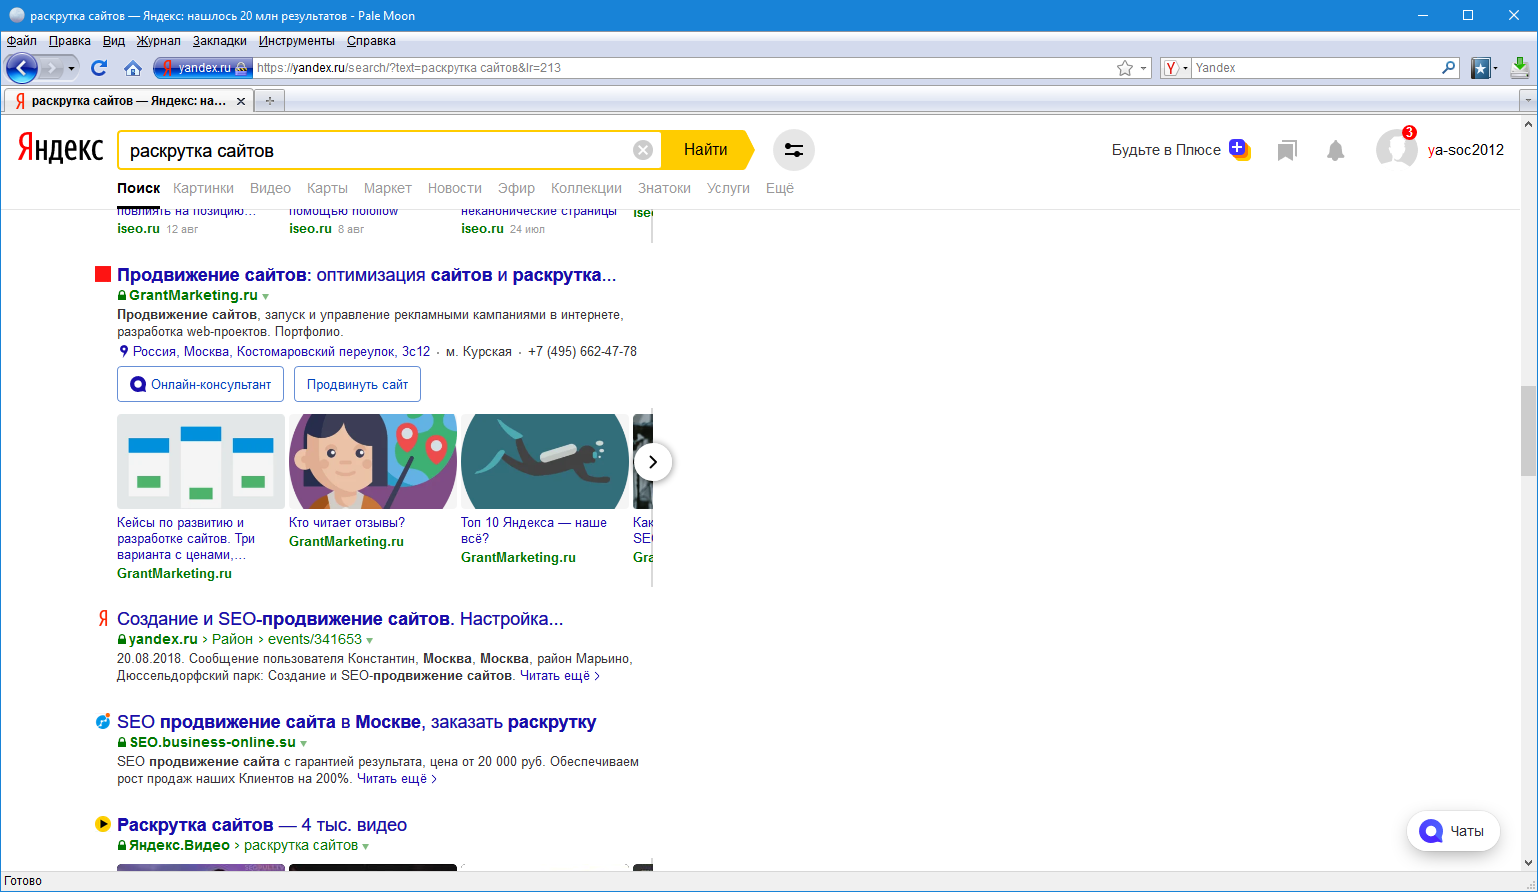1538x892 pixels.
Task: Reload the page with the refresh icon
Action: coord(99,68)
